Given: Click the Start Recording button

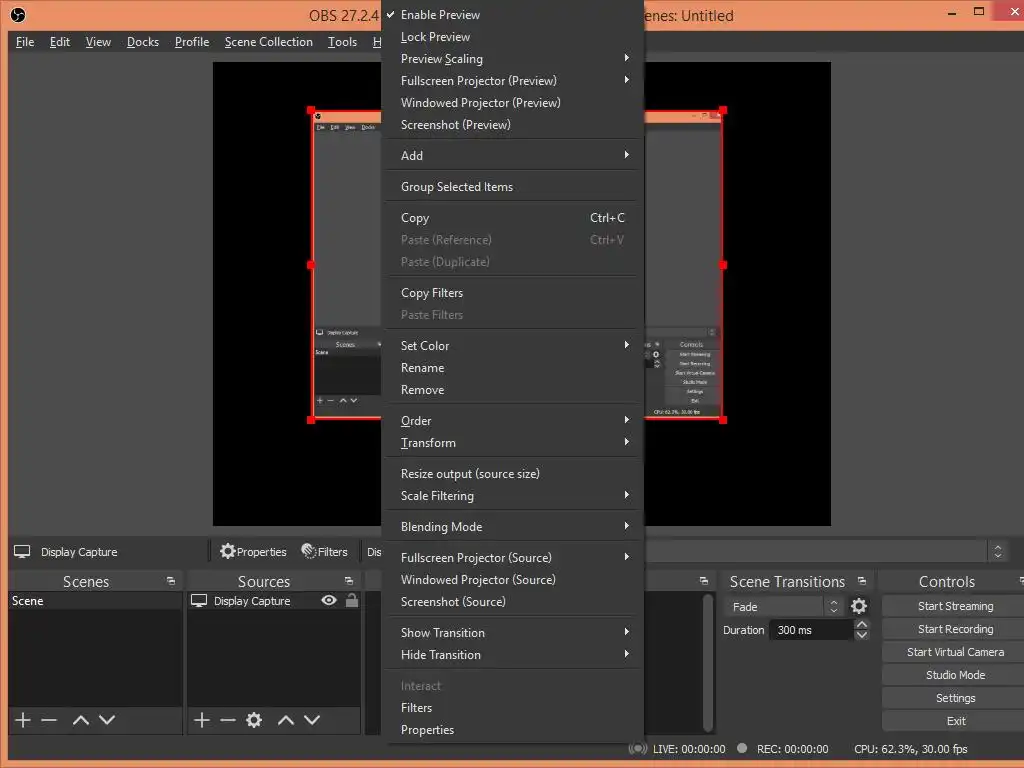Looking at the screenshot, I should (955, 629).
